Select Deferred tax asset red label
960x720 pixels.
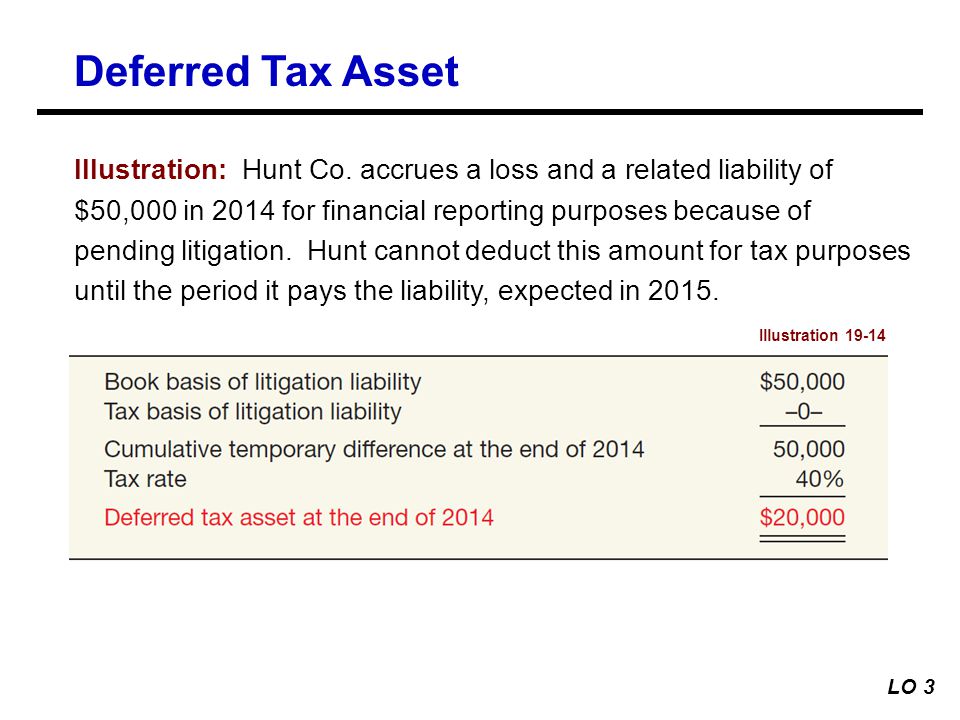click(x=299, y=518)
